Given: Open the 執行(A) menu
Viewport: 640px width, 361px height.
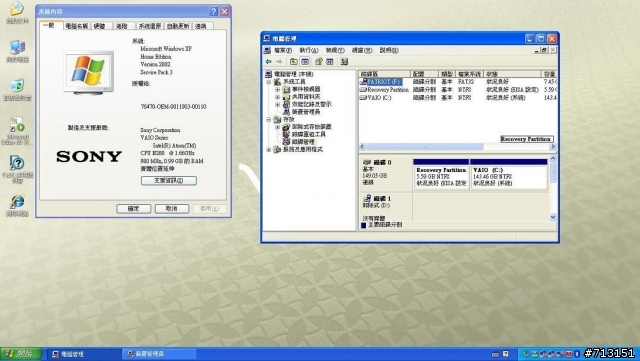Looking at the screenshot, I should coord(309,50).
